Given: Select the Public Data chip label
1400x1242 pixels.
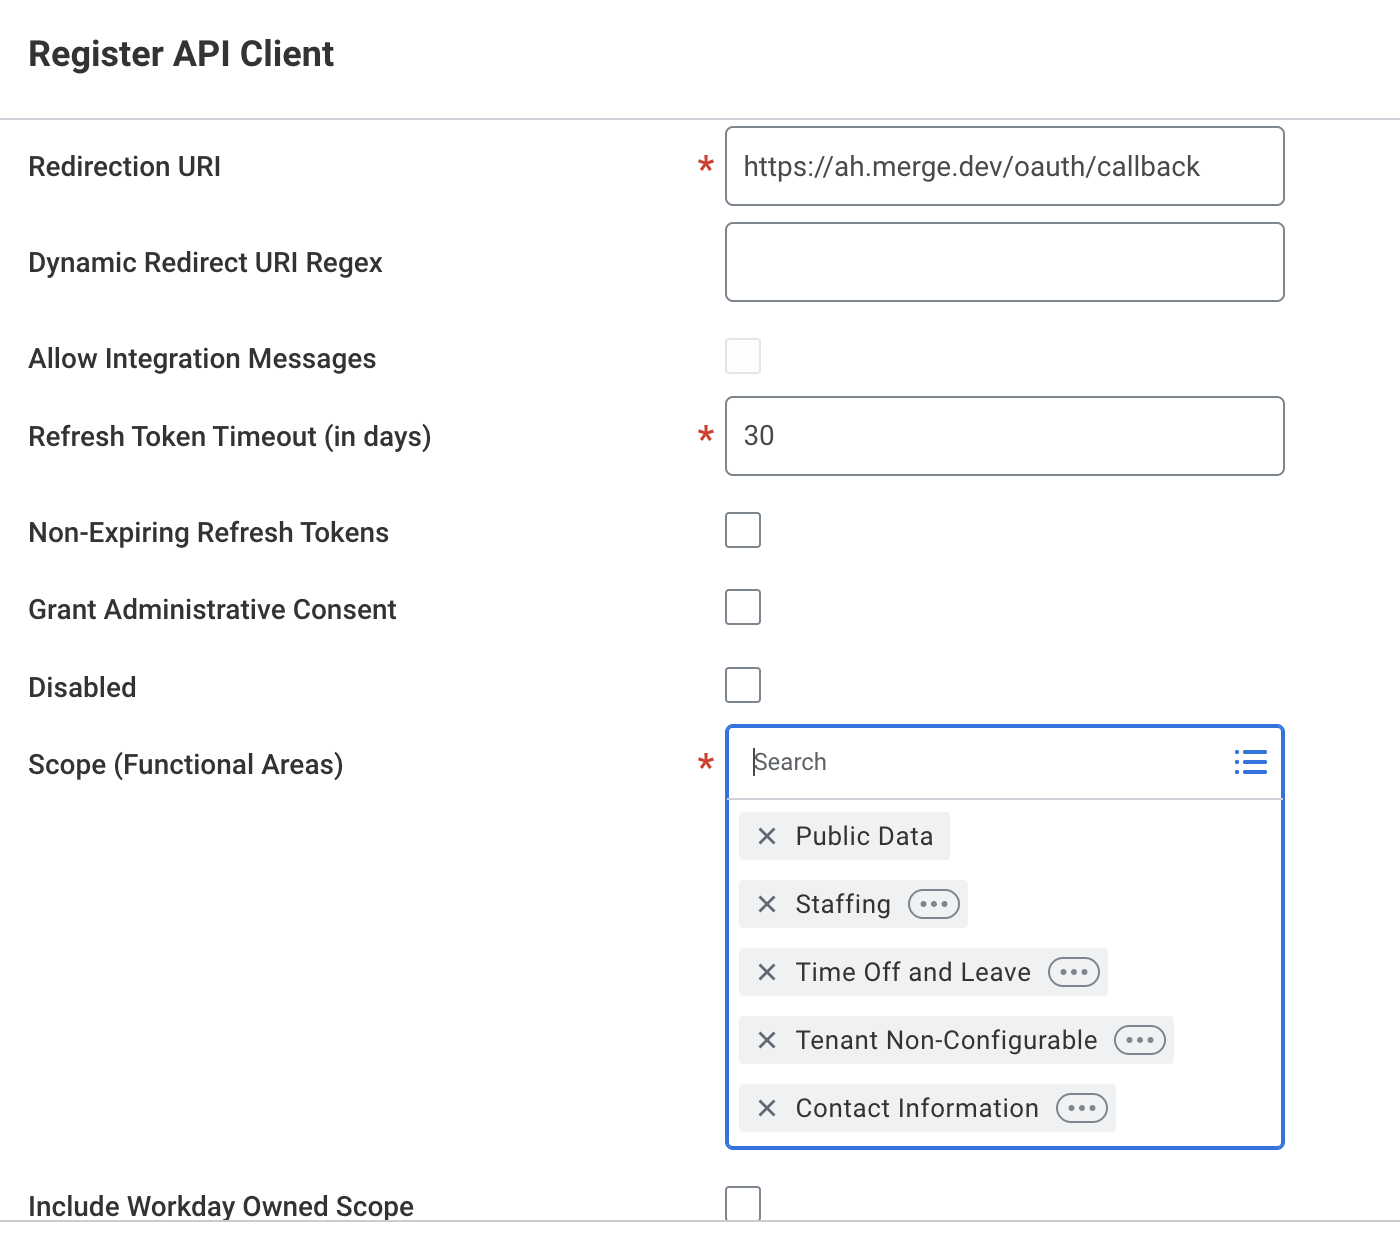Looking at the screenshot, I should coord(864,836).
